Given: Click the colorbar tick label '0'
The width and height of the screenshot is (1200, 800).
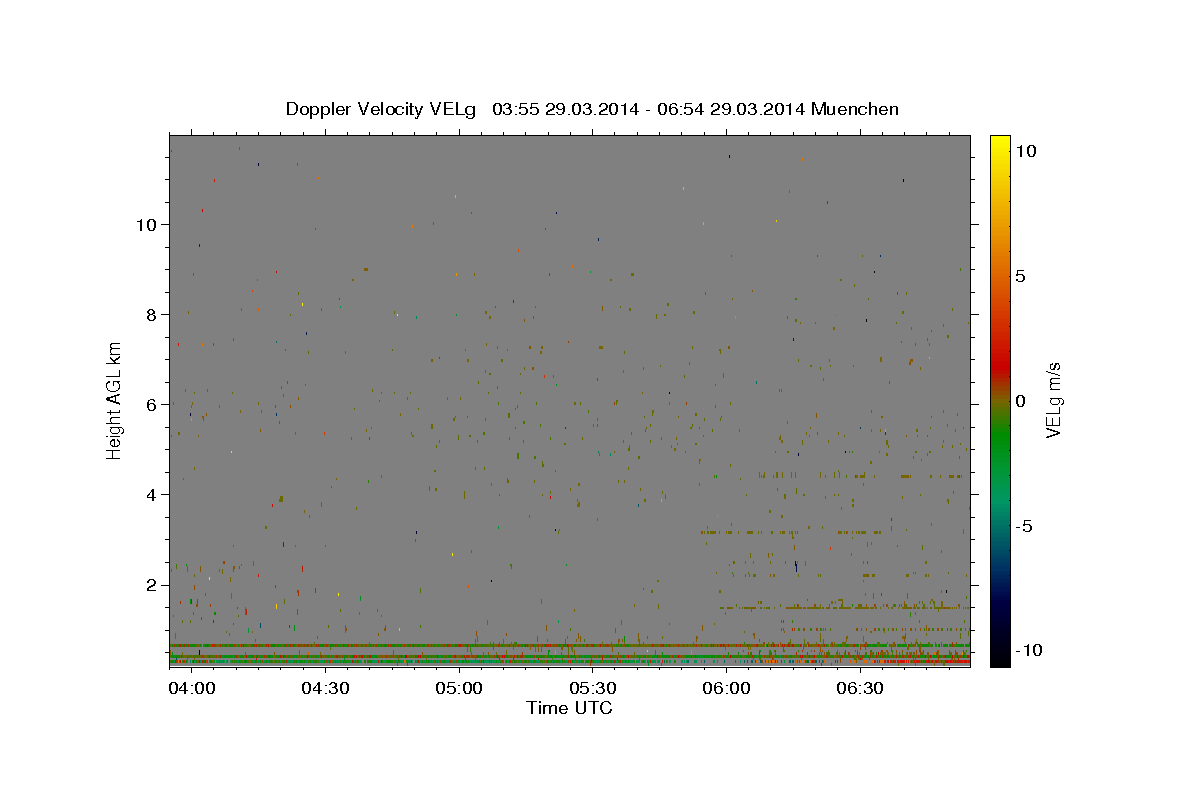Looking at the screenshot, I should pos(1020,401).
